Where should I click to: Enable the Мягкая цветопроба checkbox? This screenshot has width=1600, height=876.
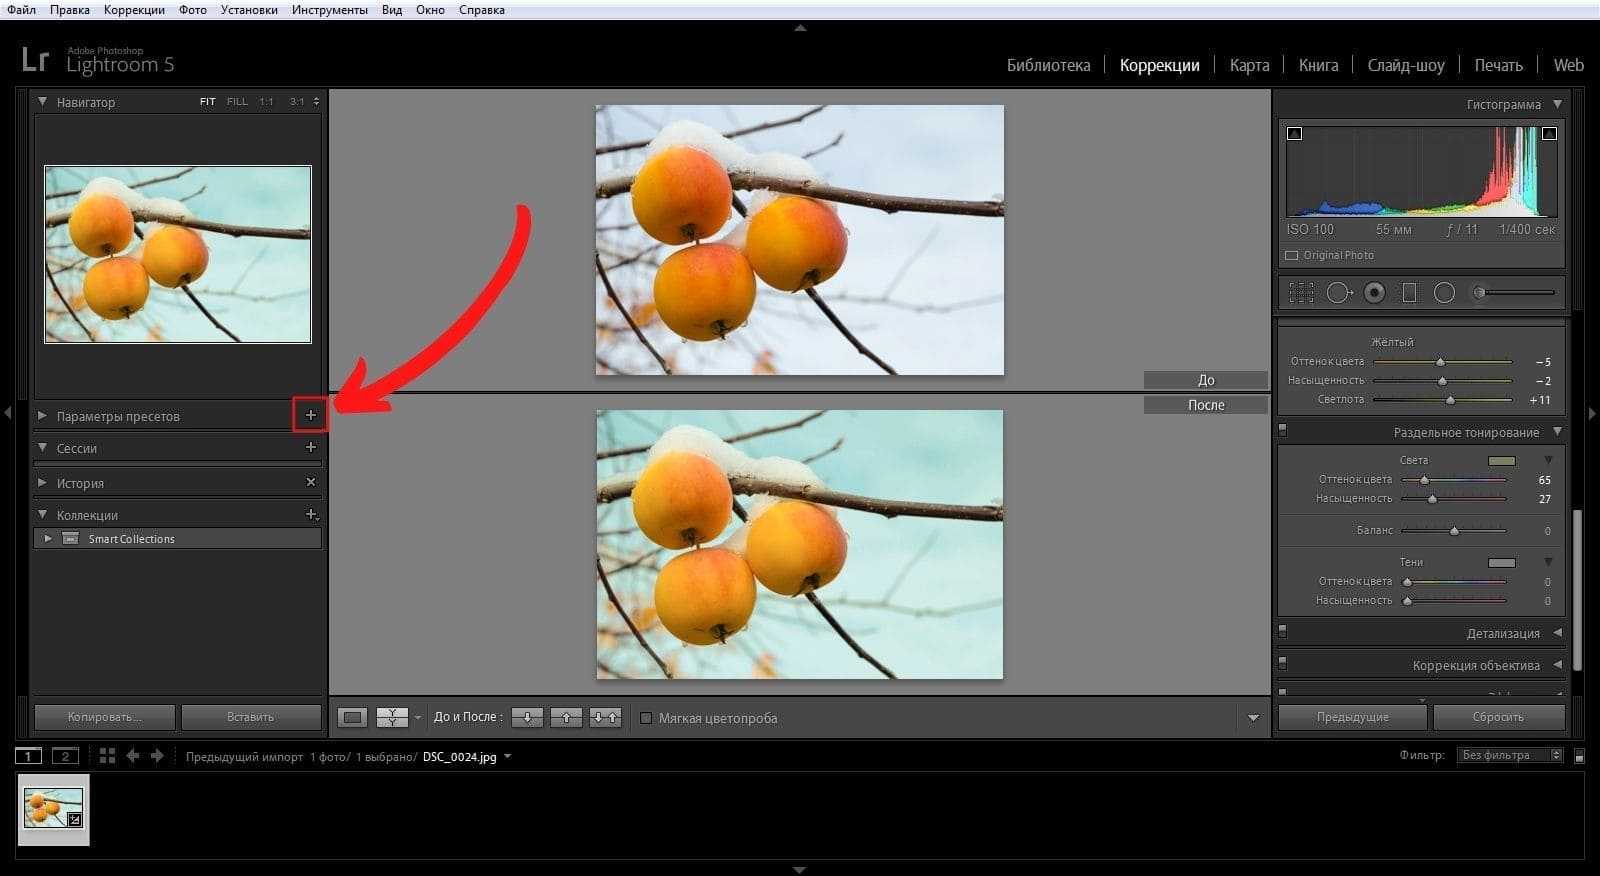point(646,718)
